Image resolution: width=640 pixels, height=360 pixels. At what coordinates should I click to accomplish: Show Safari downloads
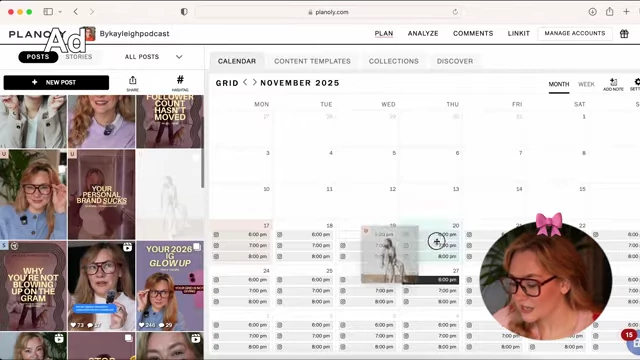pyautogui.click(x=592, y=12)
